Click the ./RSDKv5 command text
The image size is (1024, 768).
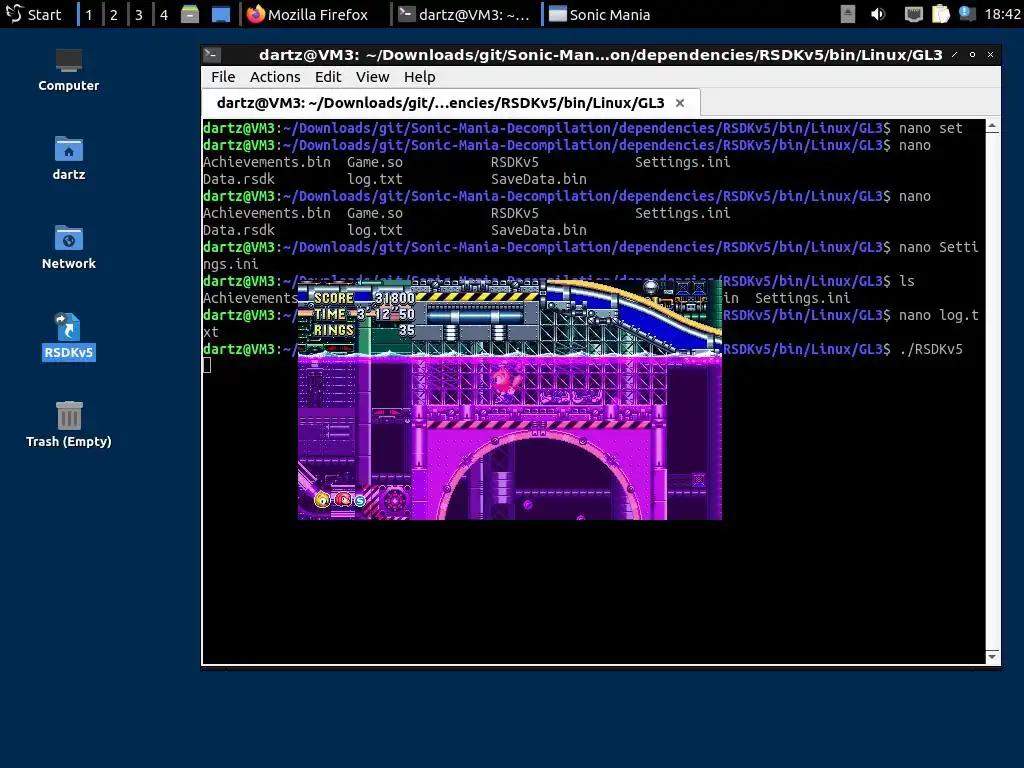(x=931, y=349)
